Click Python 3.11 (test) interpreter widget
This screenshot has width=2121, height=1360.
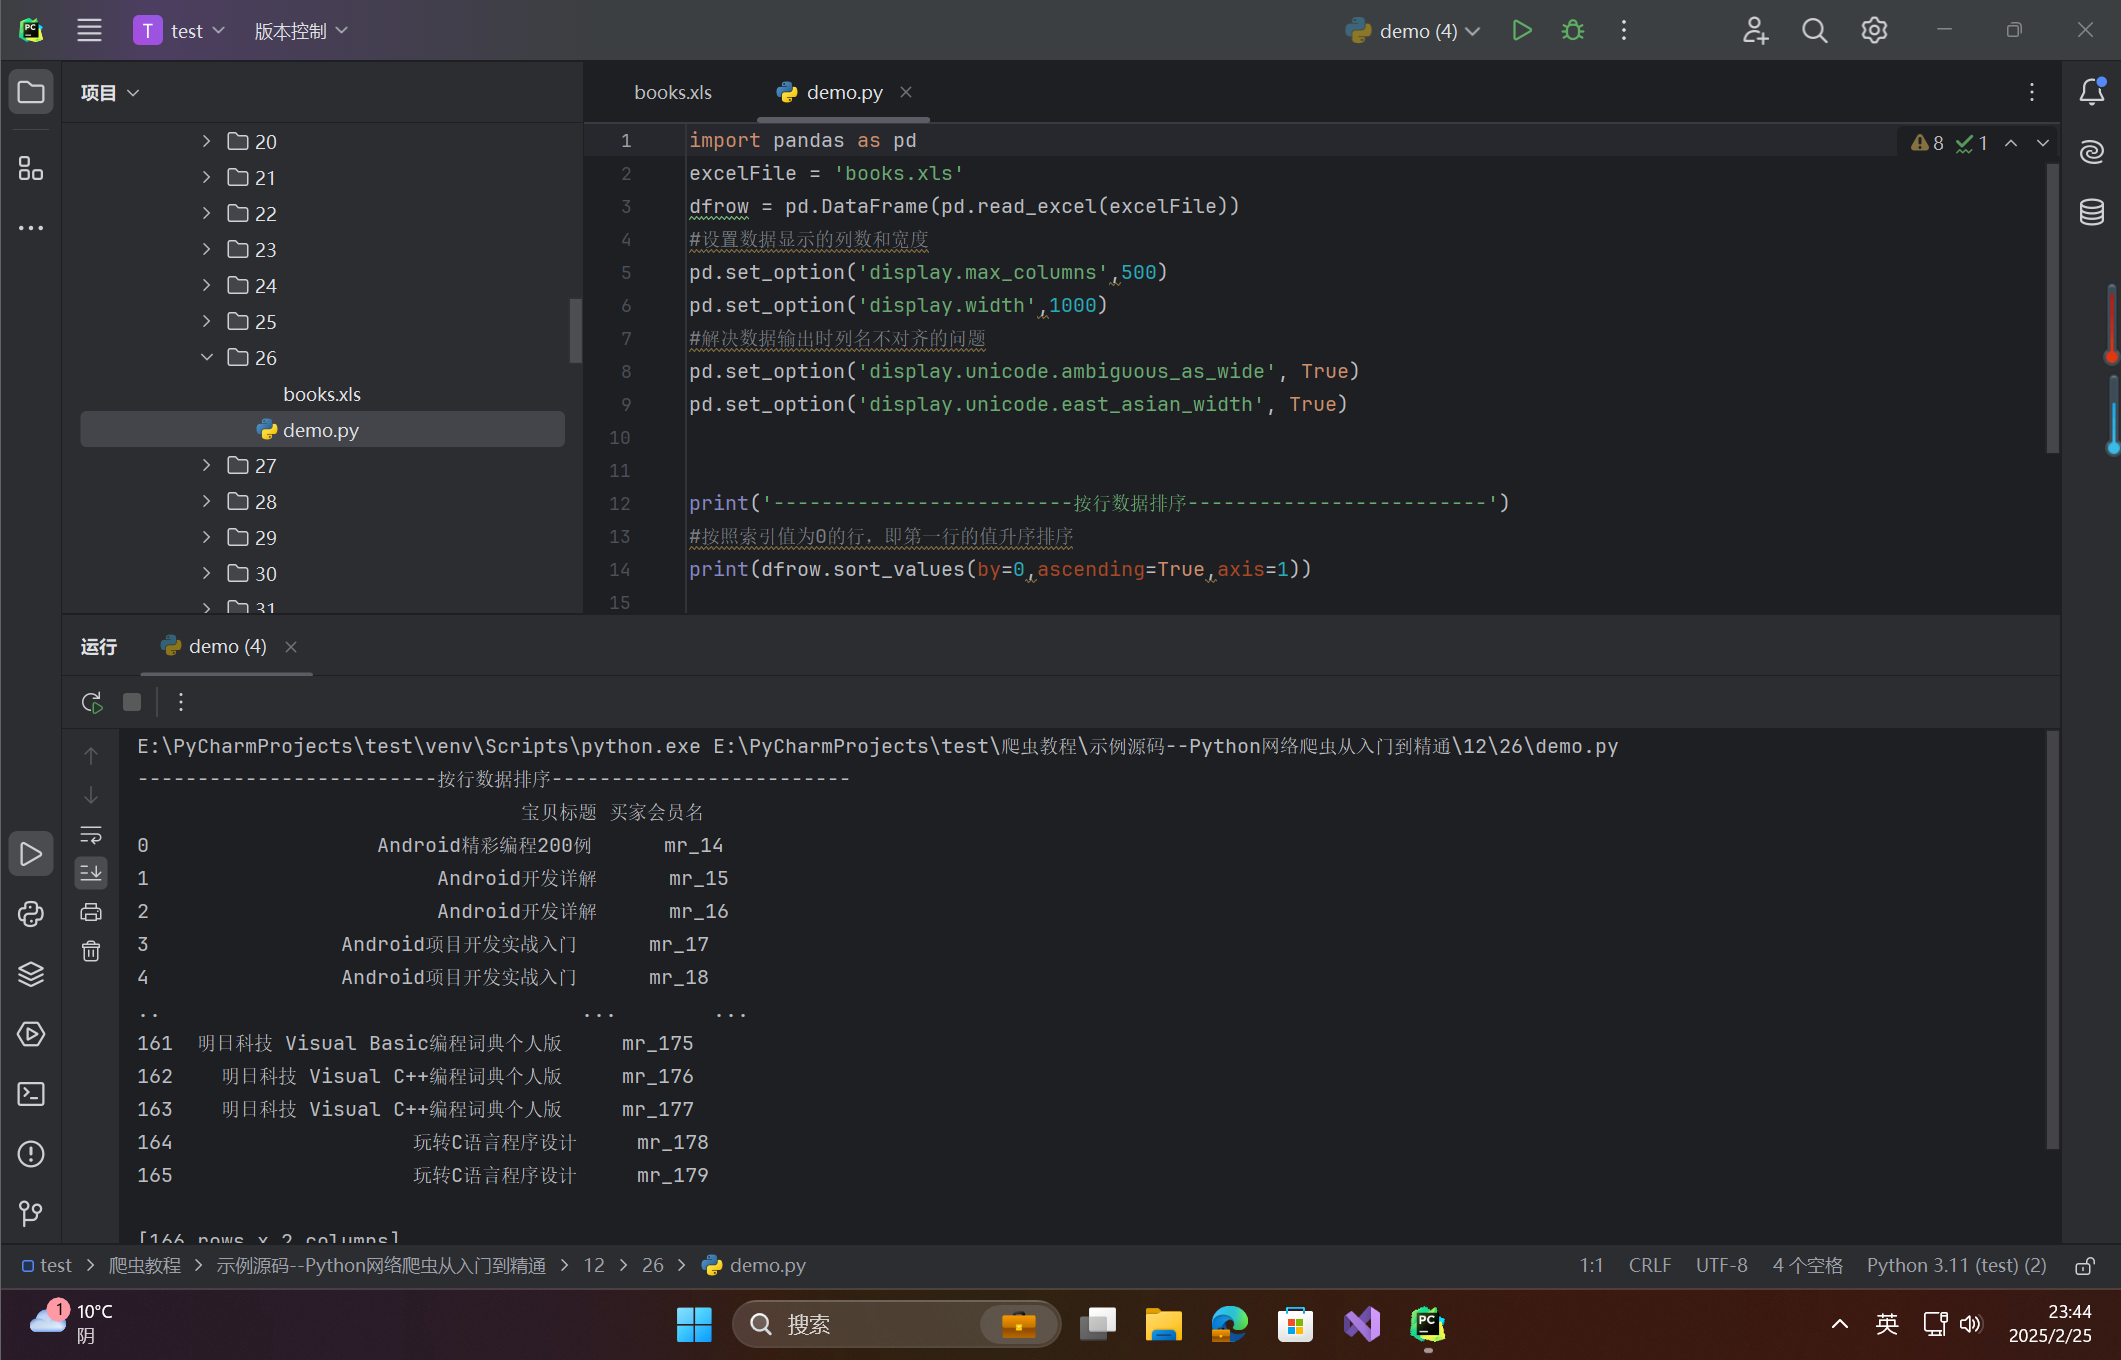(x=1957, y=1266)
